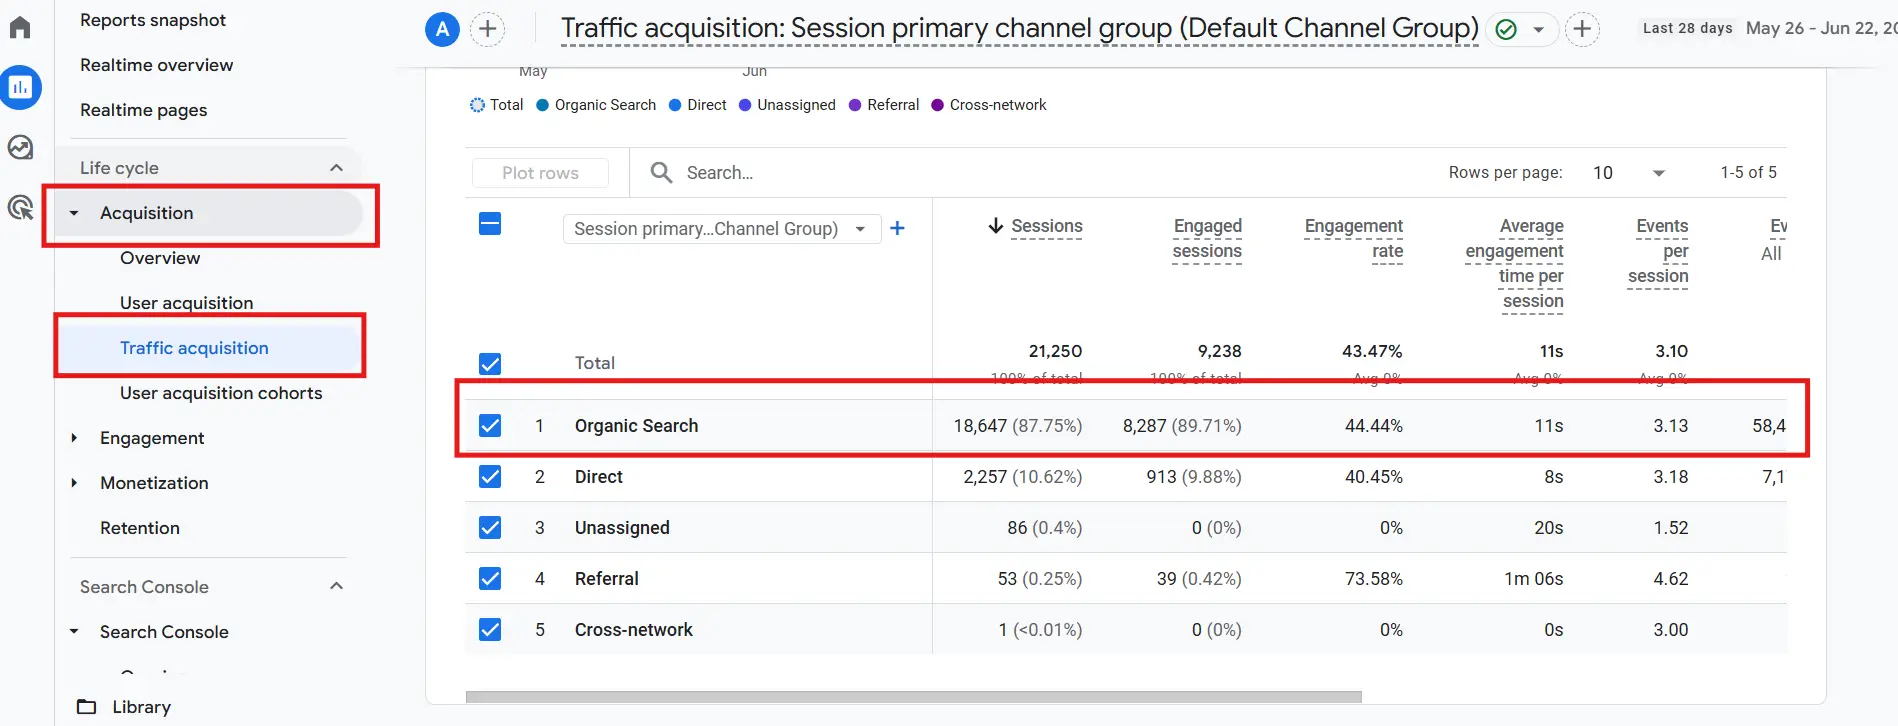Click the blue 'A' comparison badge
This screenshot has width=1898, height=726.
[x=442, y=29]
